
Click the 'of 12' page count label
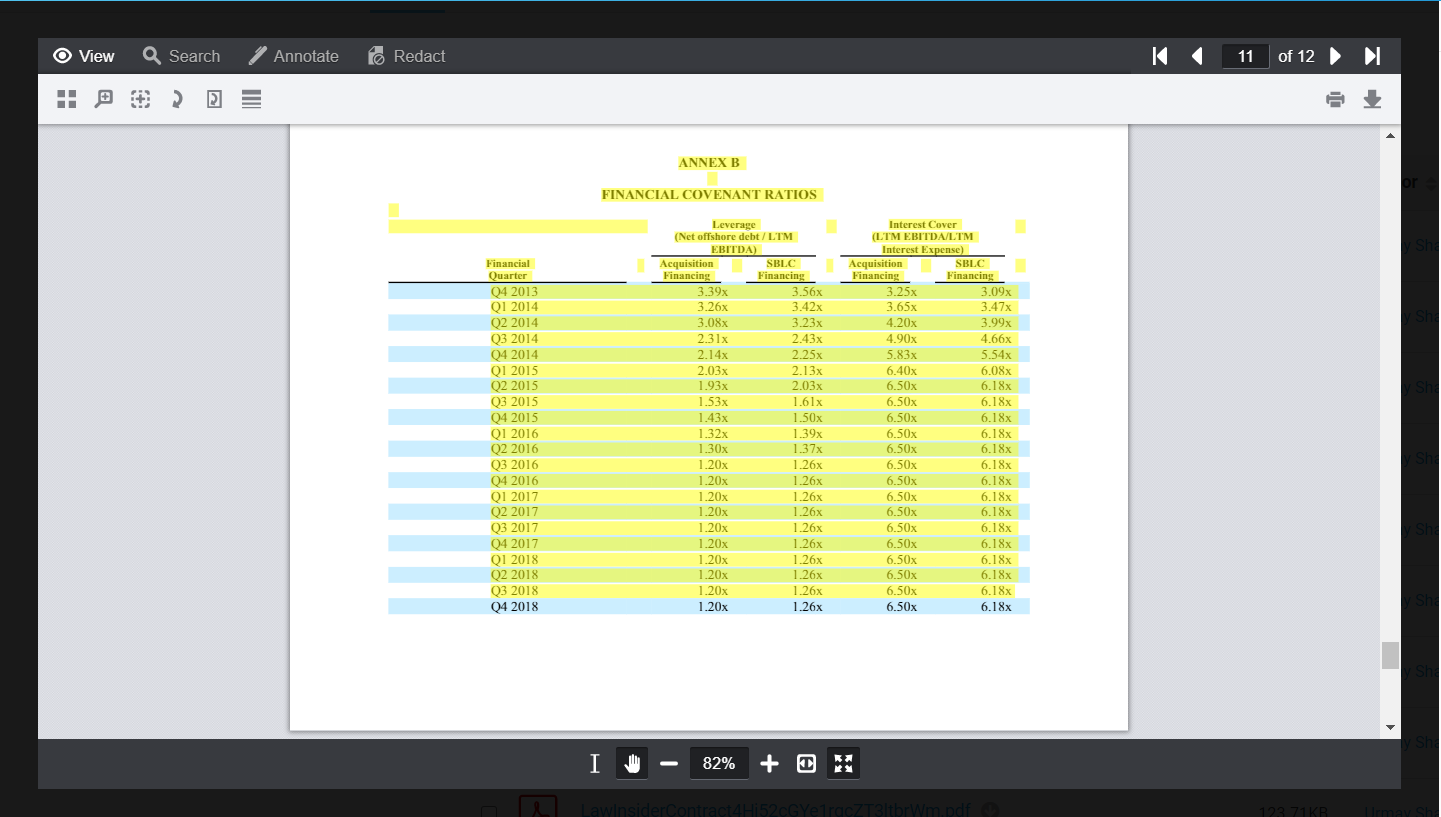[1296, 56]
